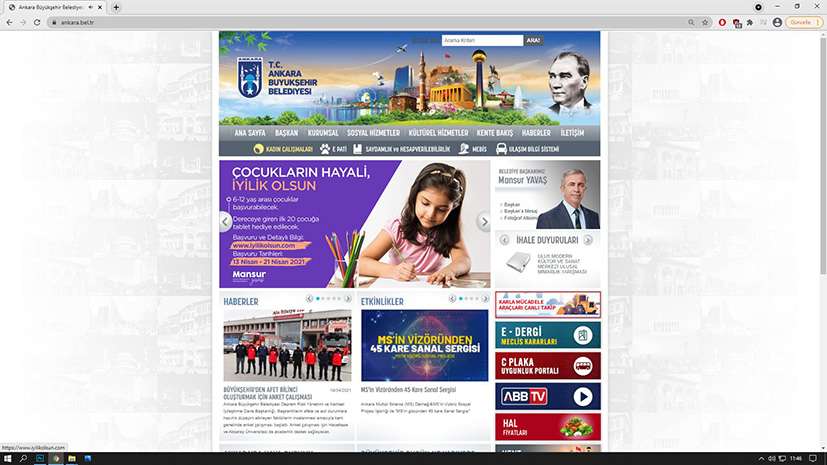827x465 pixels.
Task: Bookmark this page with the star icon
Action: pyautogui.click(x=705, y=22)
